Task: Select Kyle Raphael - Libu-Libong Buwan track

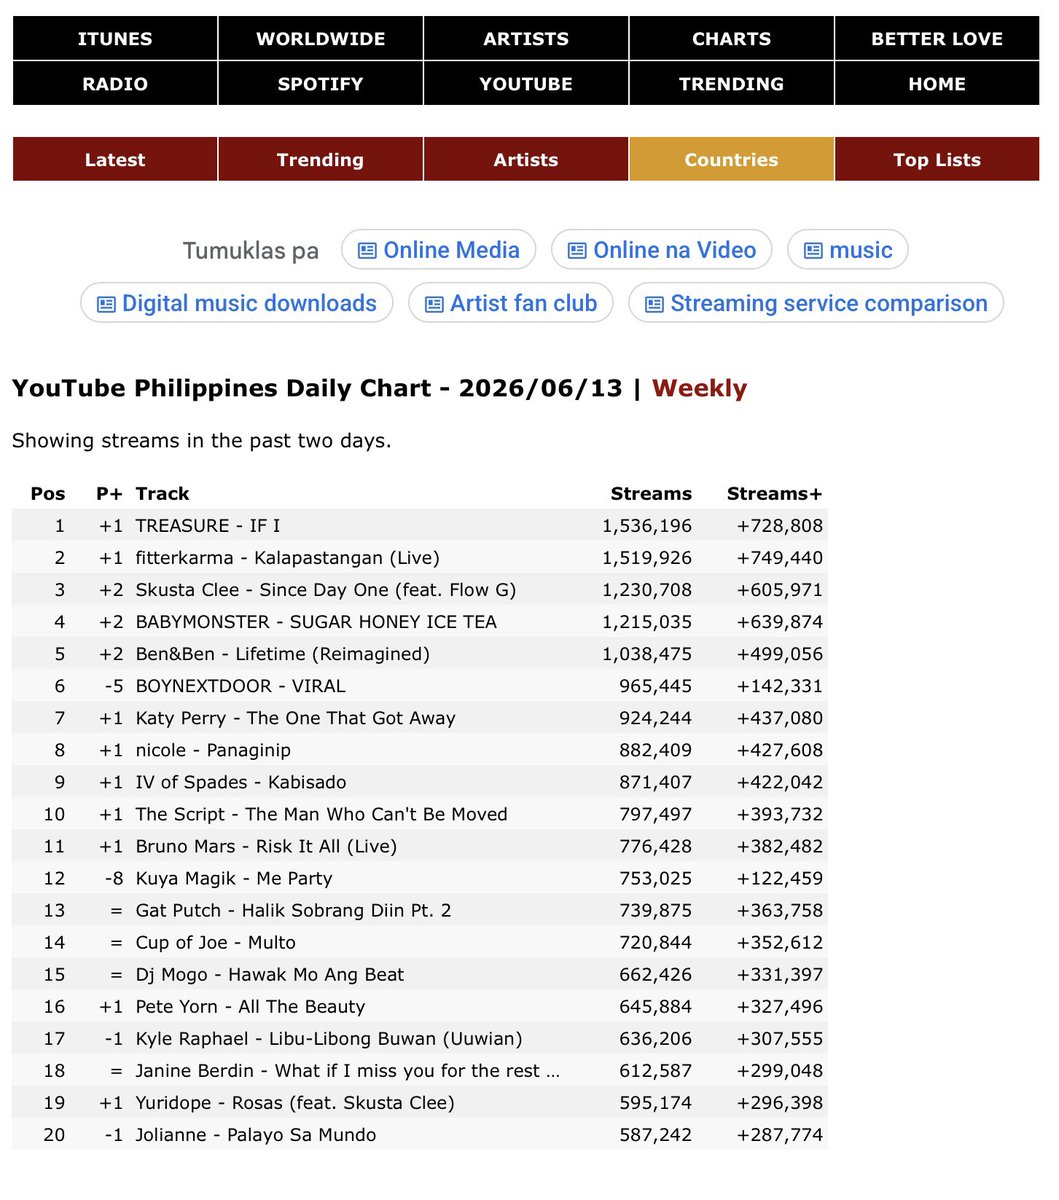Action: (329, 1038)
